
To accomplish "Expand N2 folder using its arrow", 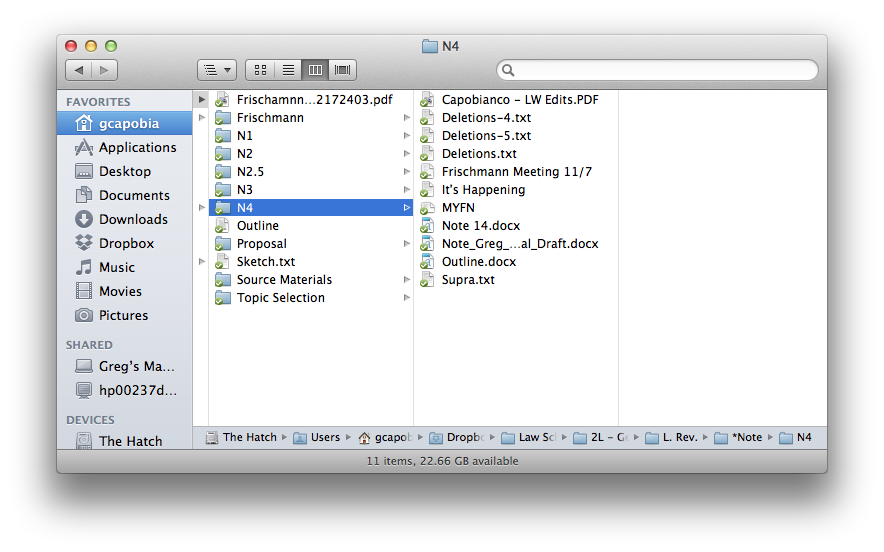I will pyautogui.click(x=406, y=154).
